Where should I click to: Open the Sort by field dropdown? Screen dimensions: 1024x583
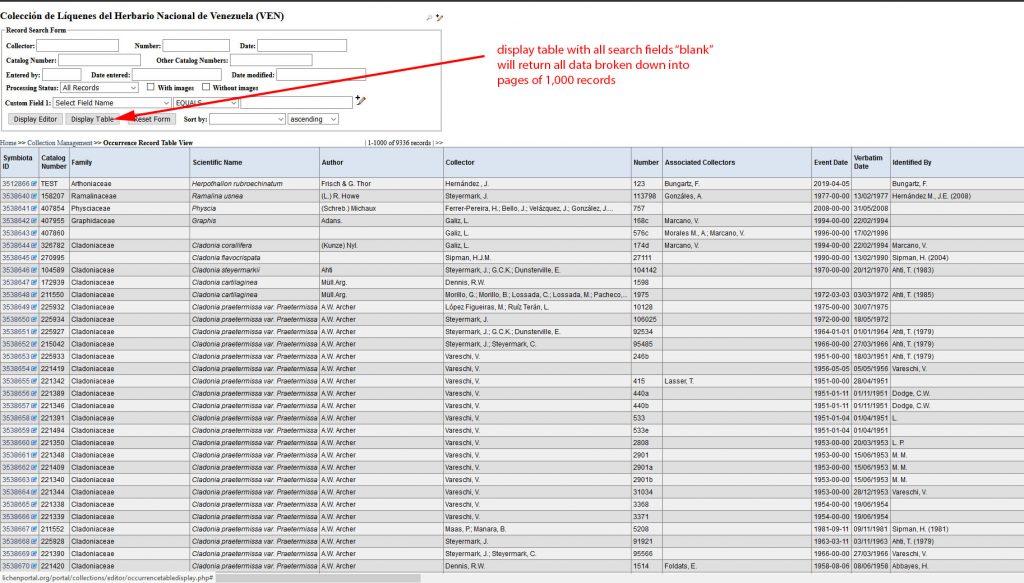(248, 119)
